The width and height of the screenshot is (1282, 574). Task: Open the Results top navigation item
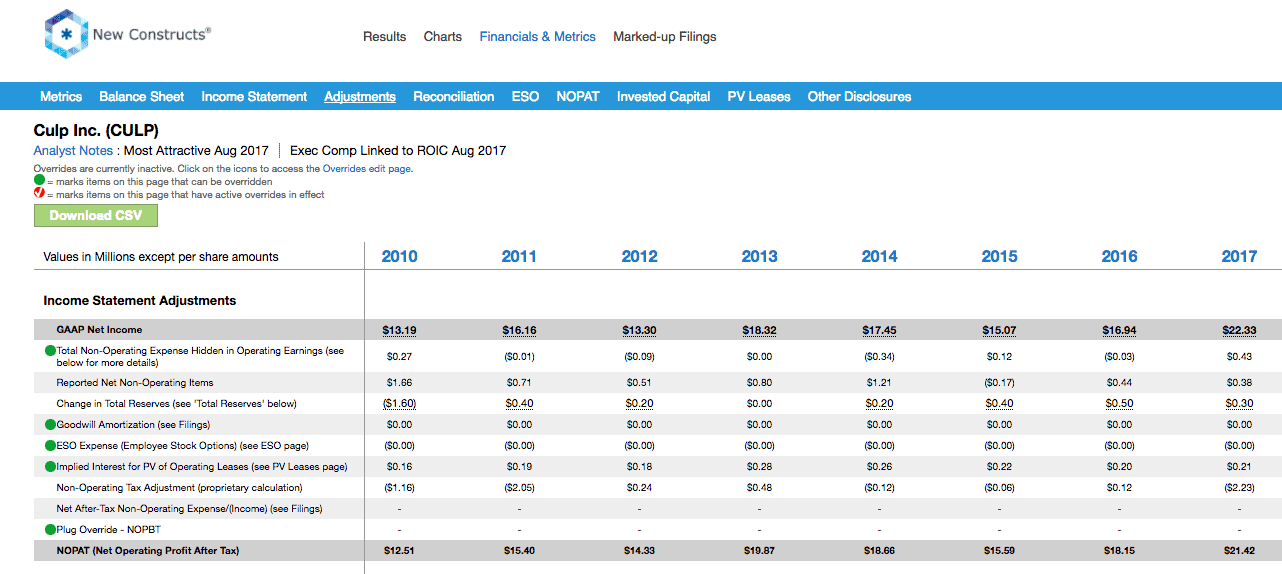[384, 37]
